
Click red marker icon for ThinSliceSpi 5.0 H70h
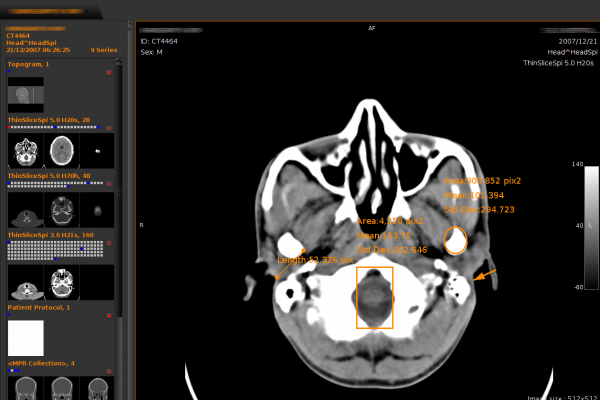[108, 184]
